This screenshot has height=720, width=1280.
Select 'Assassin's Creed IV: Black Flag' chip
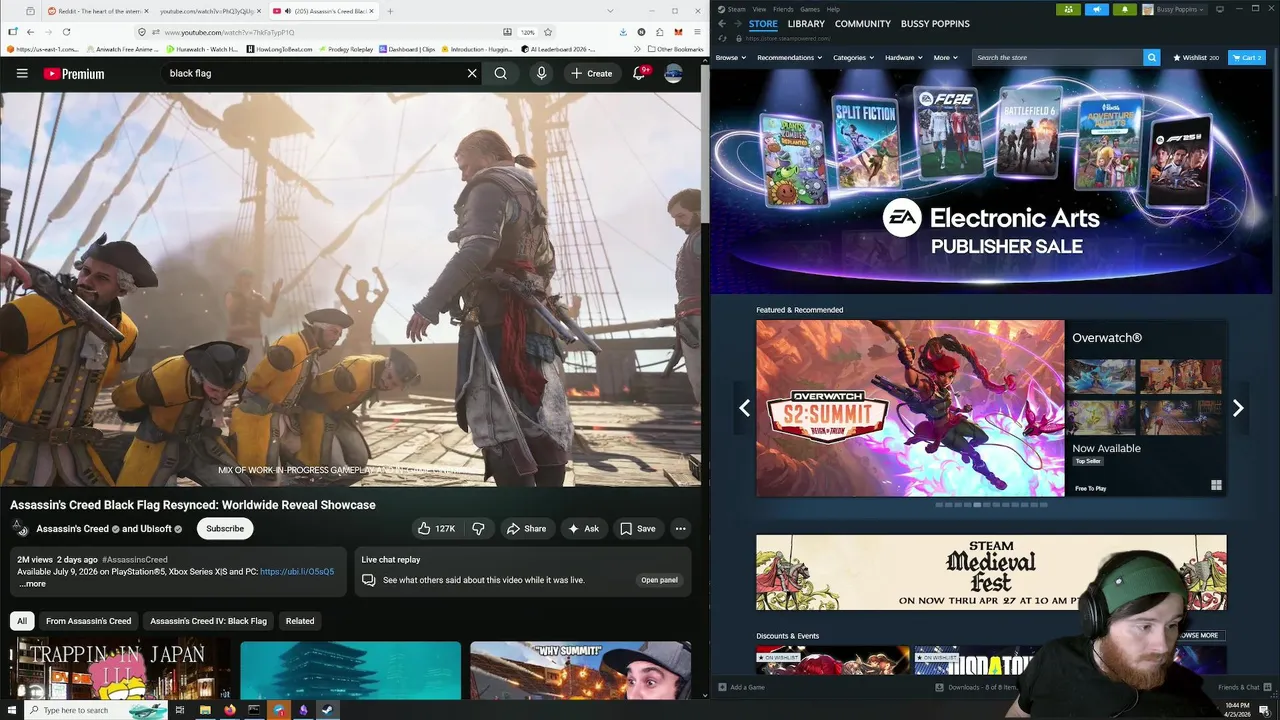(208, 621)
